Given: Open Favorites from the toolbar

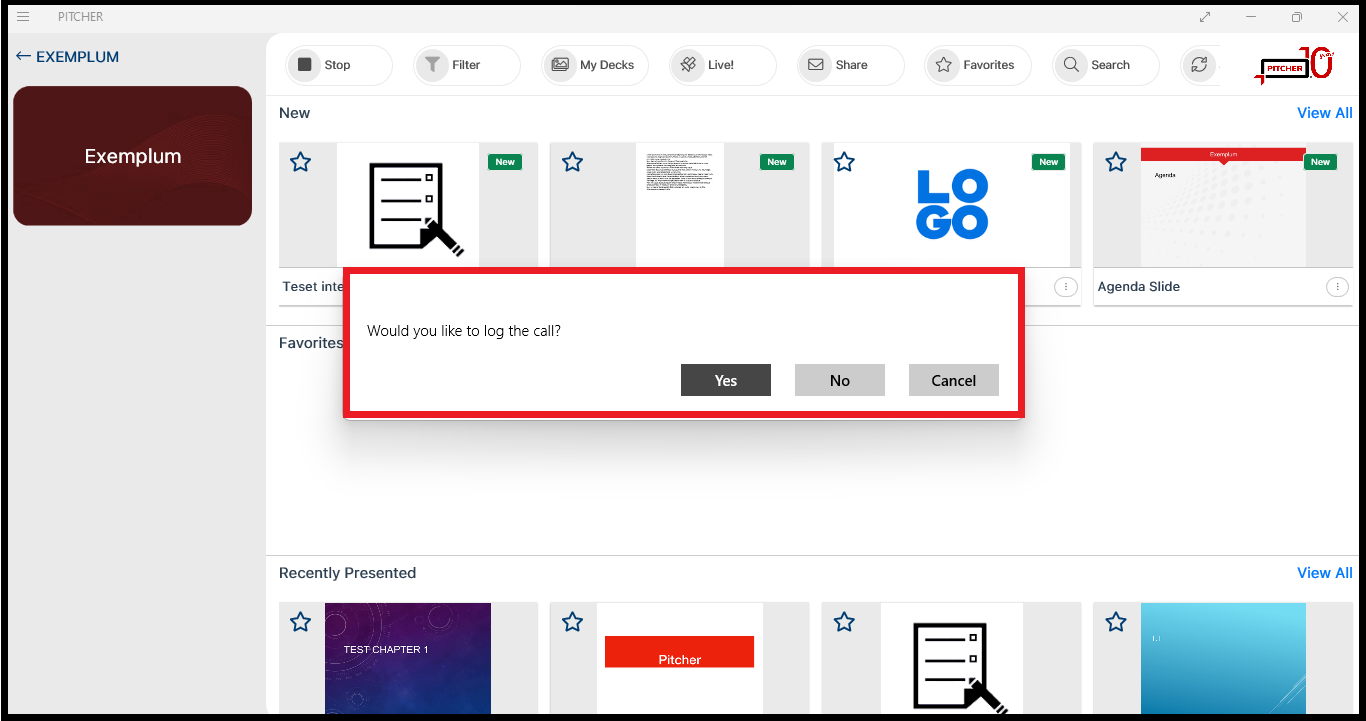Looking at the screenshot, I should coord(977,65).
